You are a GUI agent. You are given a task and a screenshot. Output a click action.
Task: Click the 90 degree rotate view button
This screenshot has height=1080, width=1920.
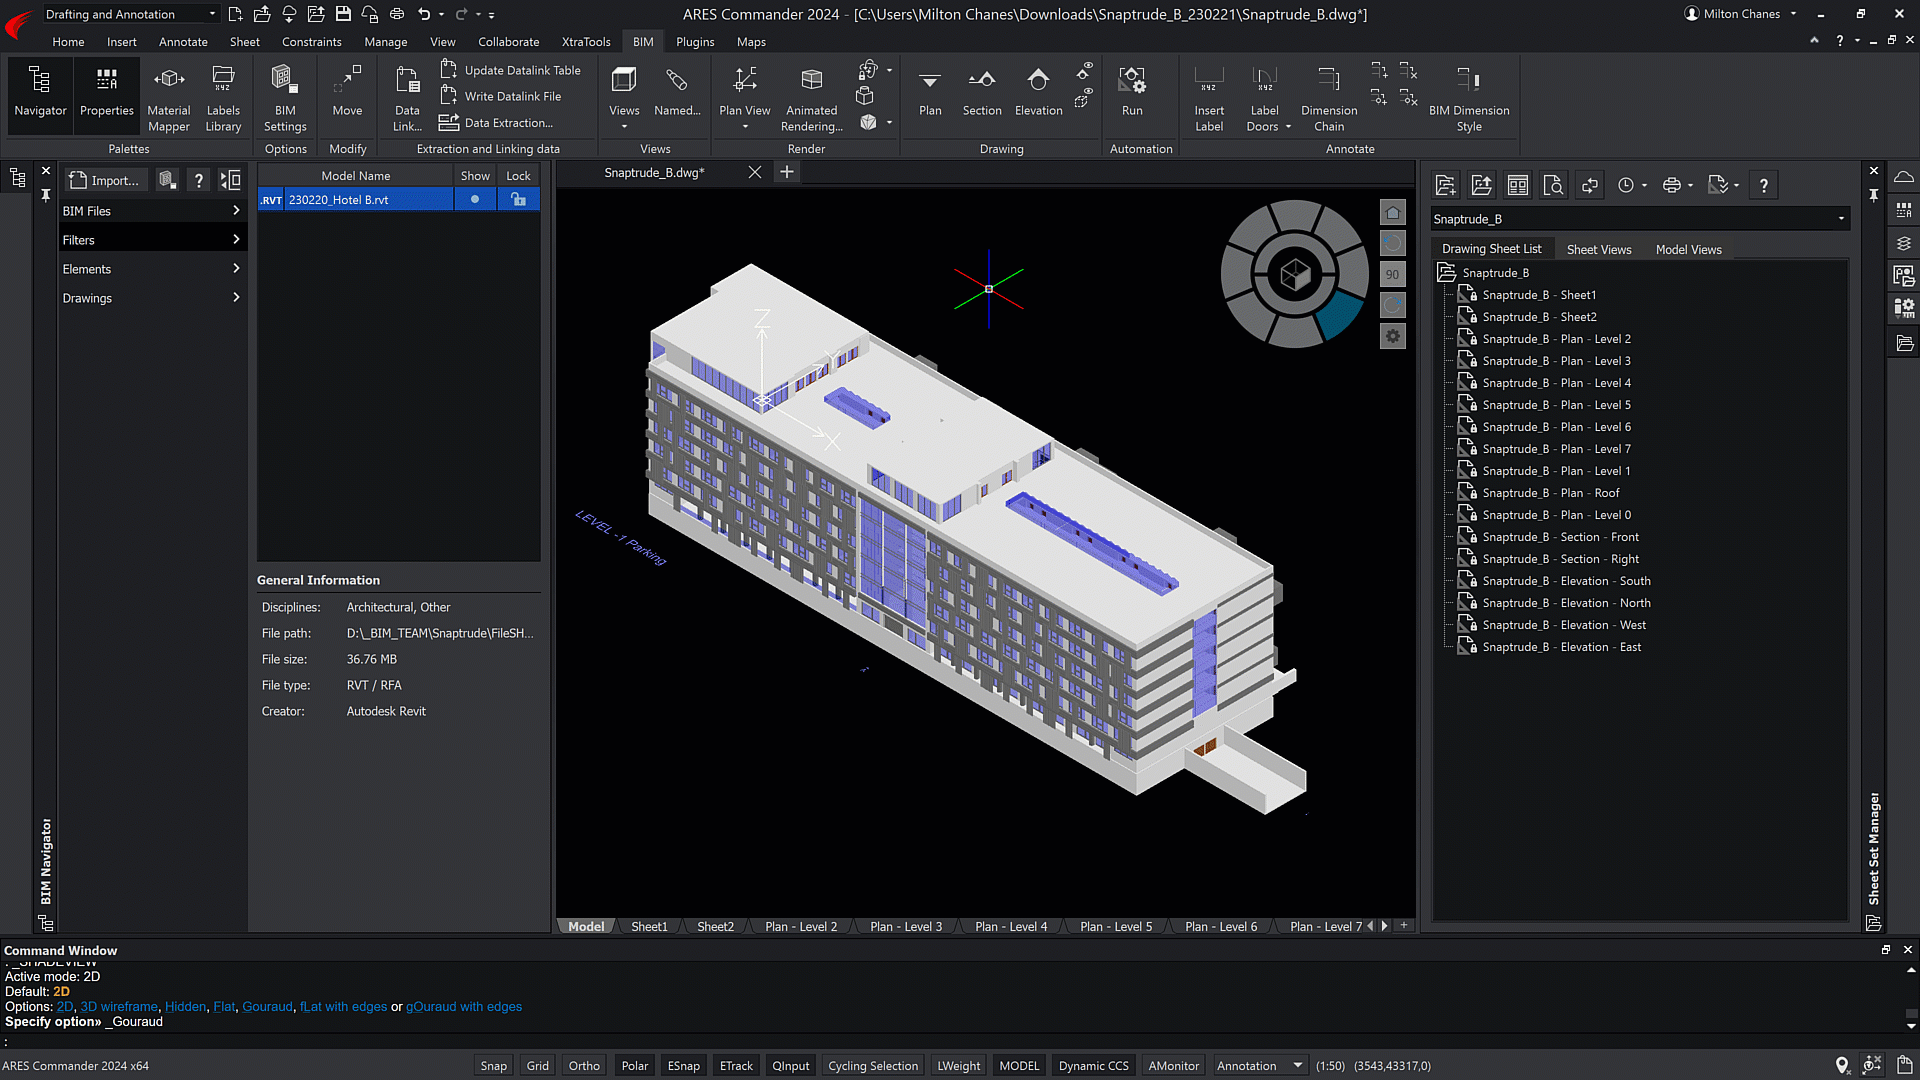(x=1392, y=274)
